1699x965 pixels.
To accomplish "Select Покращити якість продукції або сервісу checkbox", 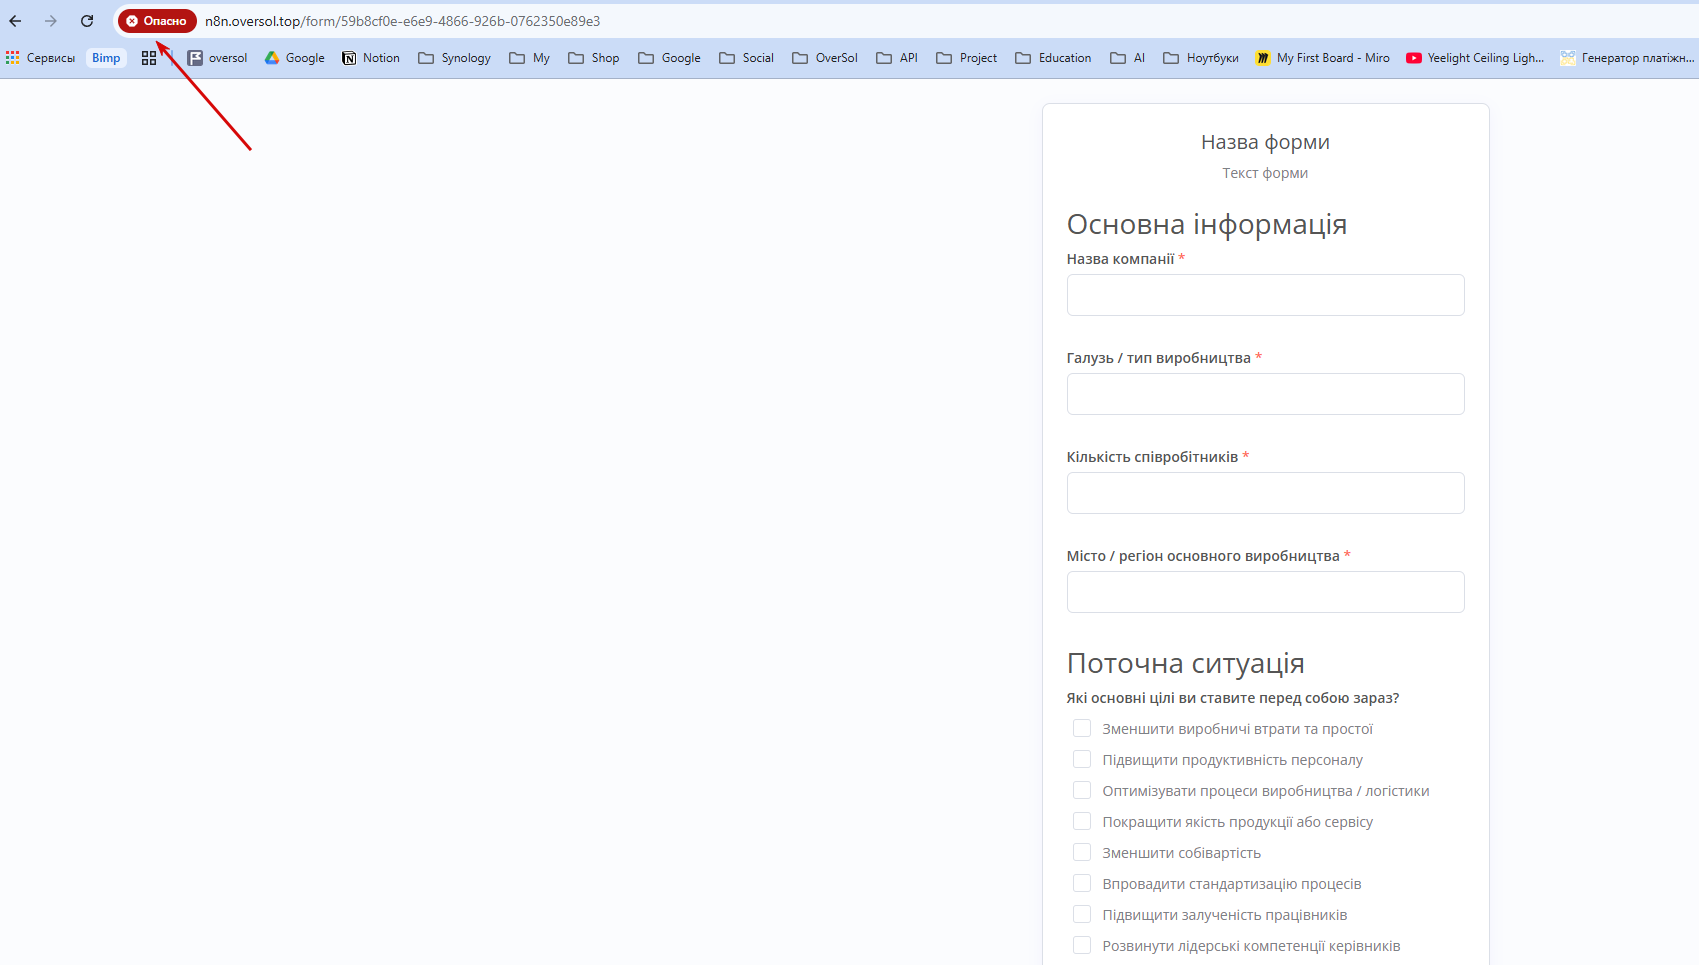I will pos(1082,821).
